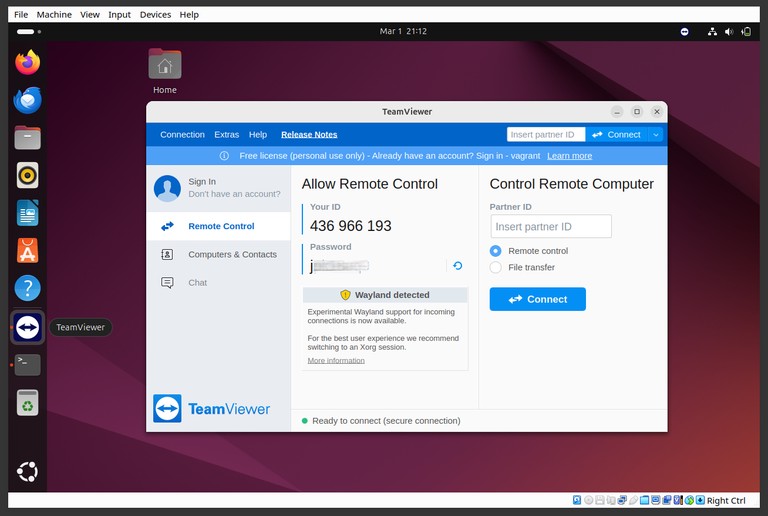Open the VirtualBox Machine menu
This screenshot has width=768, height=516.
pos(54,15)
